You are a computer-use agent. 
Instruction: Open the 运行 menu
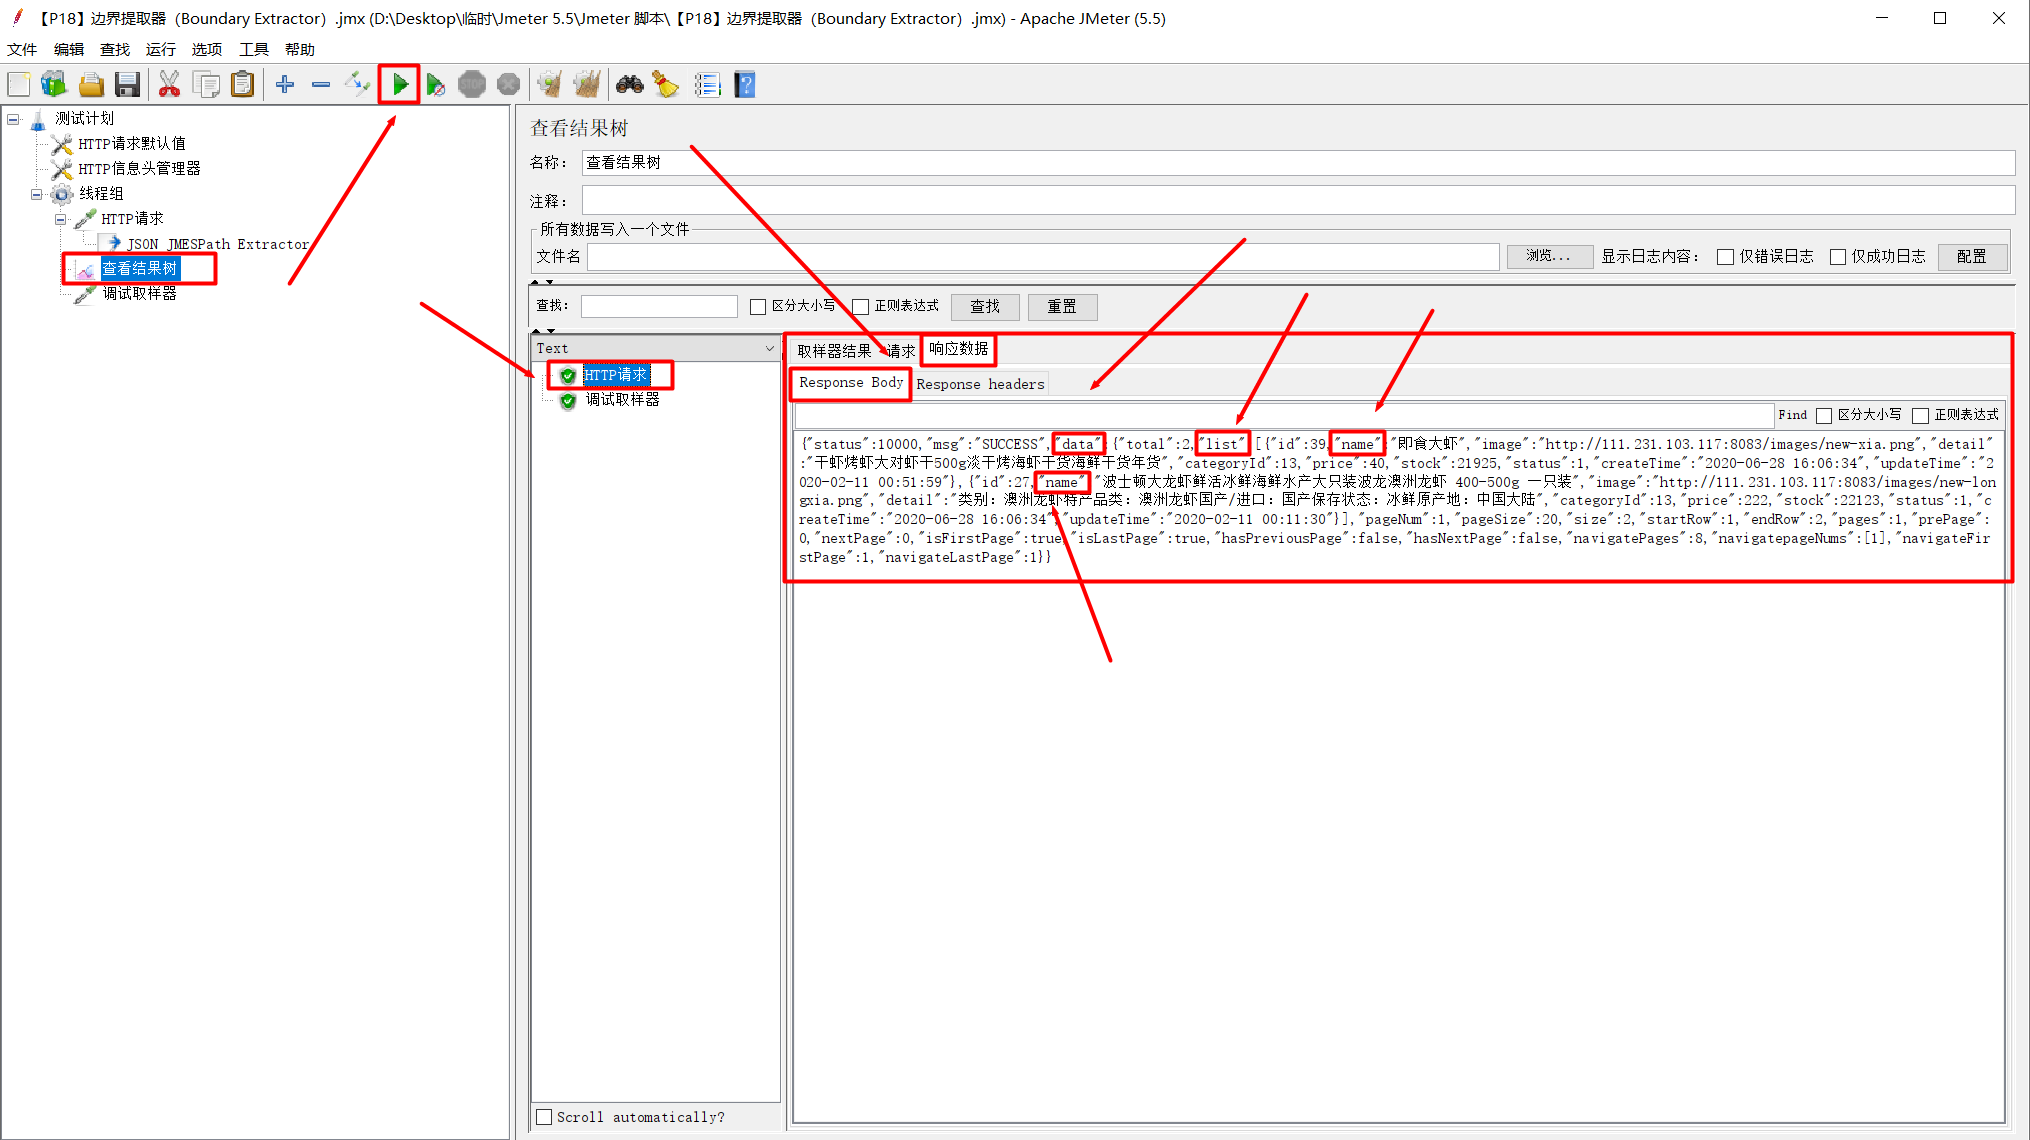161,49
